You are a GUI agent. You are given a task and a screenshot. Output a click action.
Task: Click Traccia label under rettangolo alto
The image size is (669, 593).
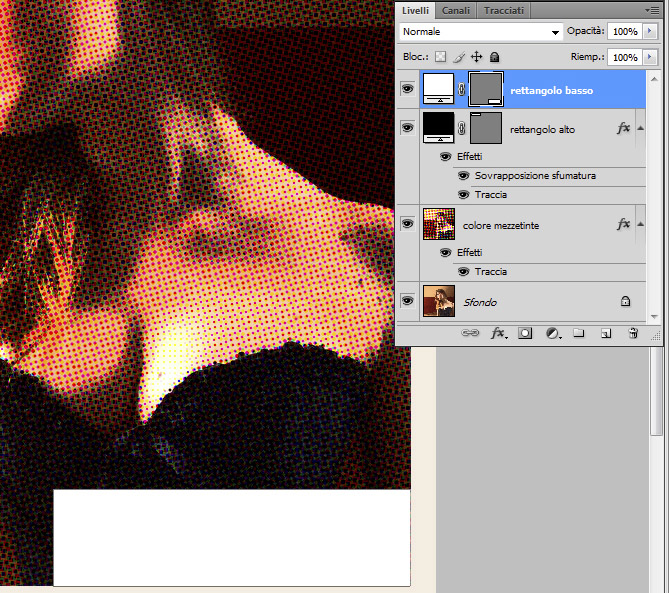491,195
